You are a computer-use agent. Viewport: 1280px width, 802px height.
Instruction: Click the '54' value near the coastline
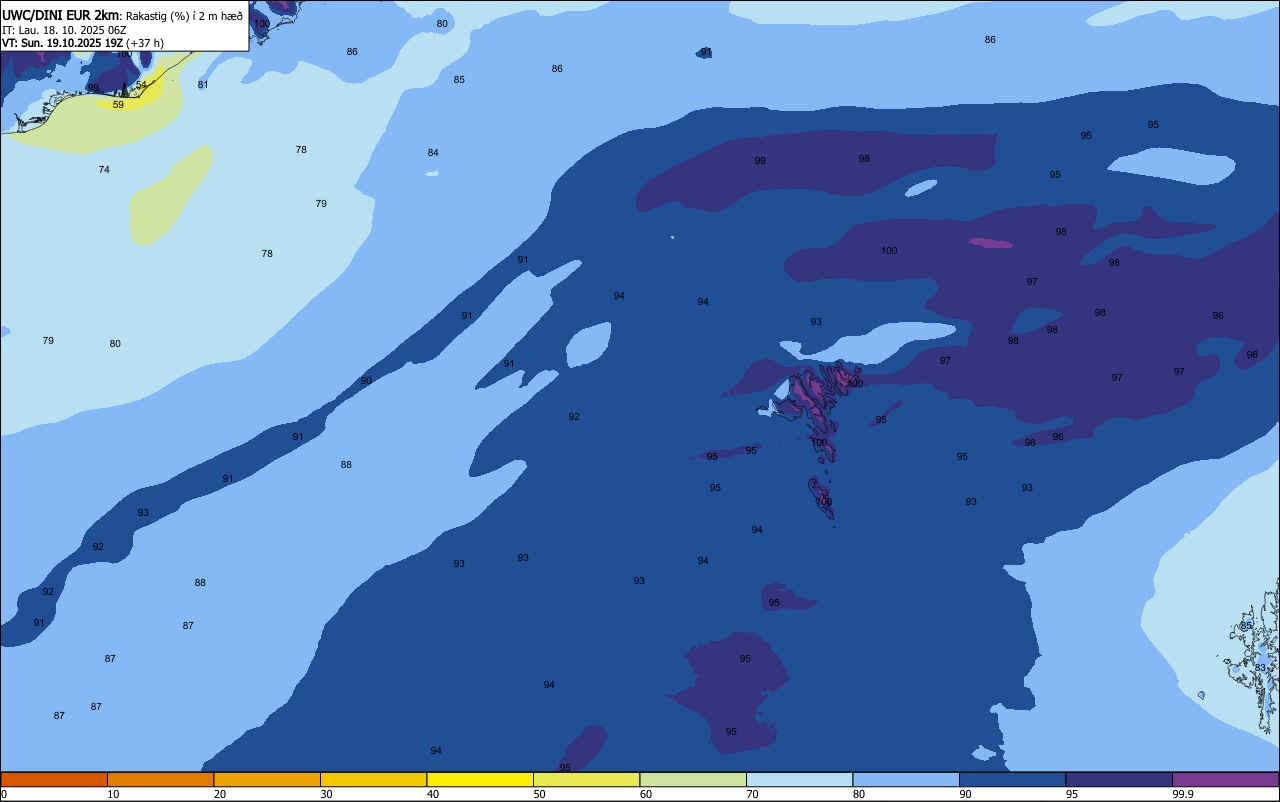click(142, 86)
